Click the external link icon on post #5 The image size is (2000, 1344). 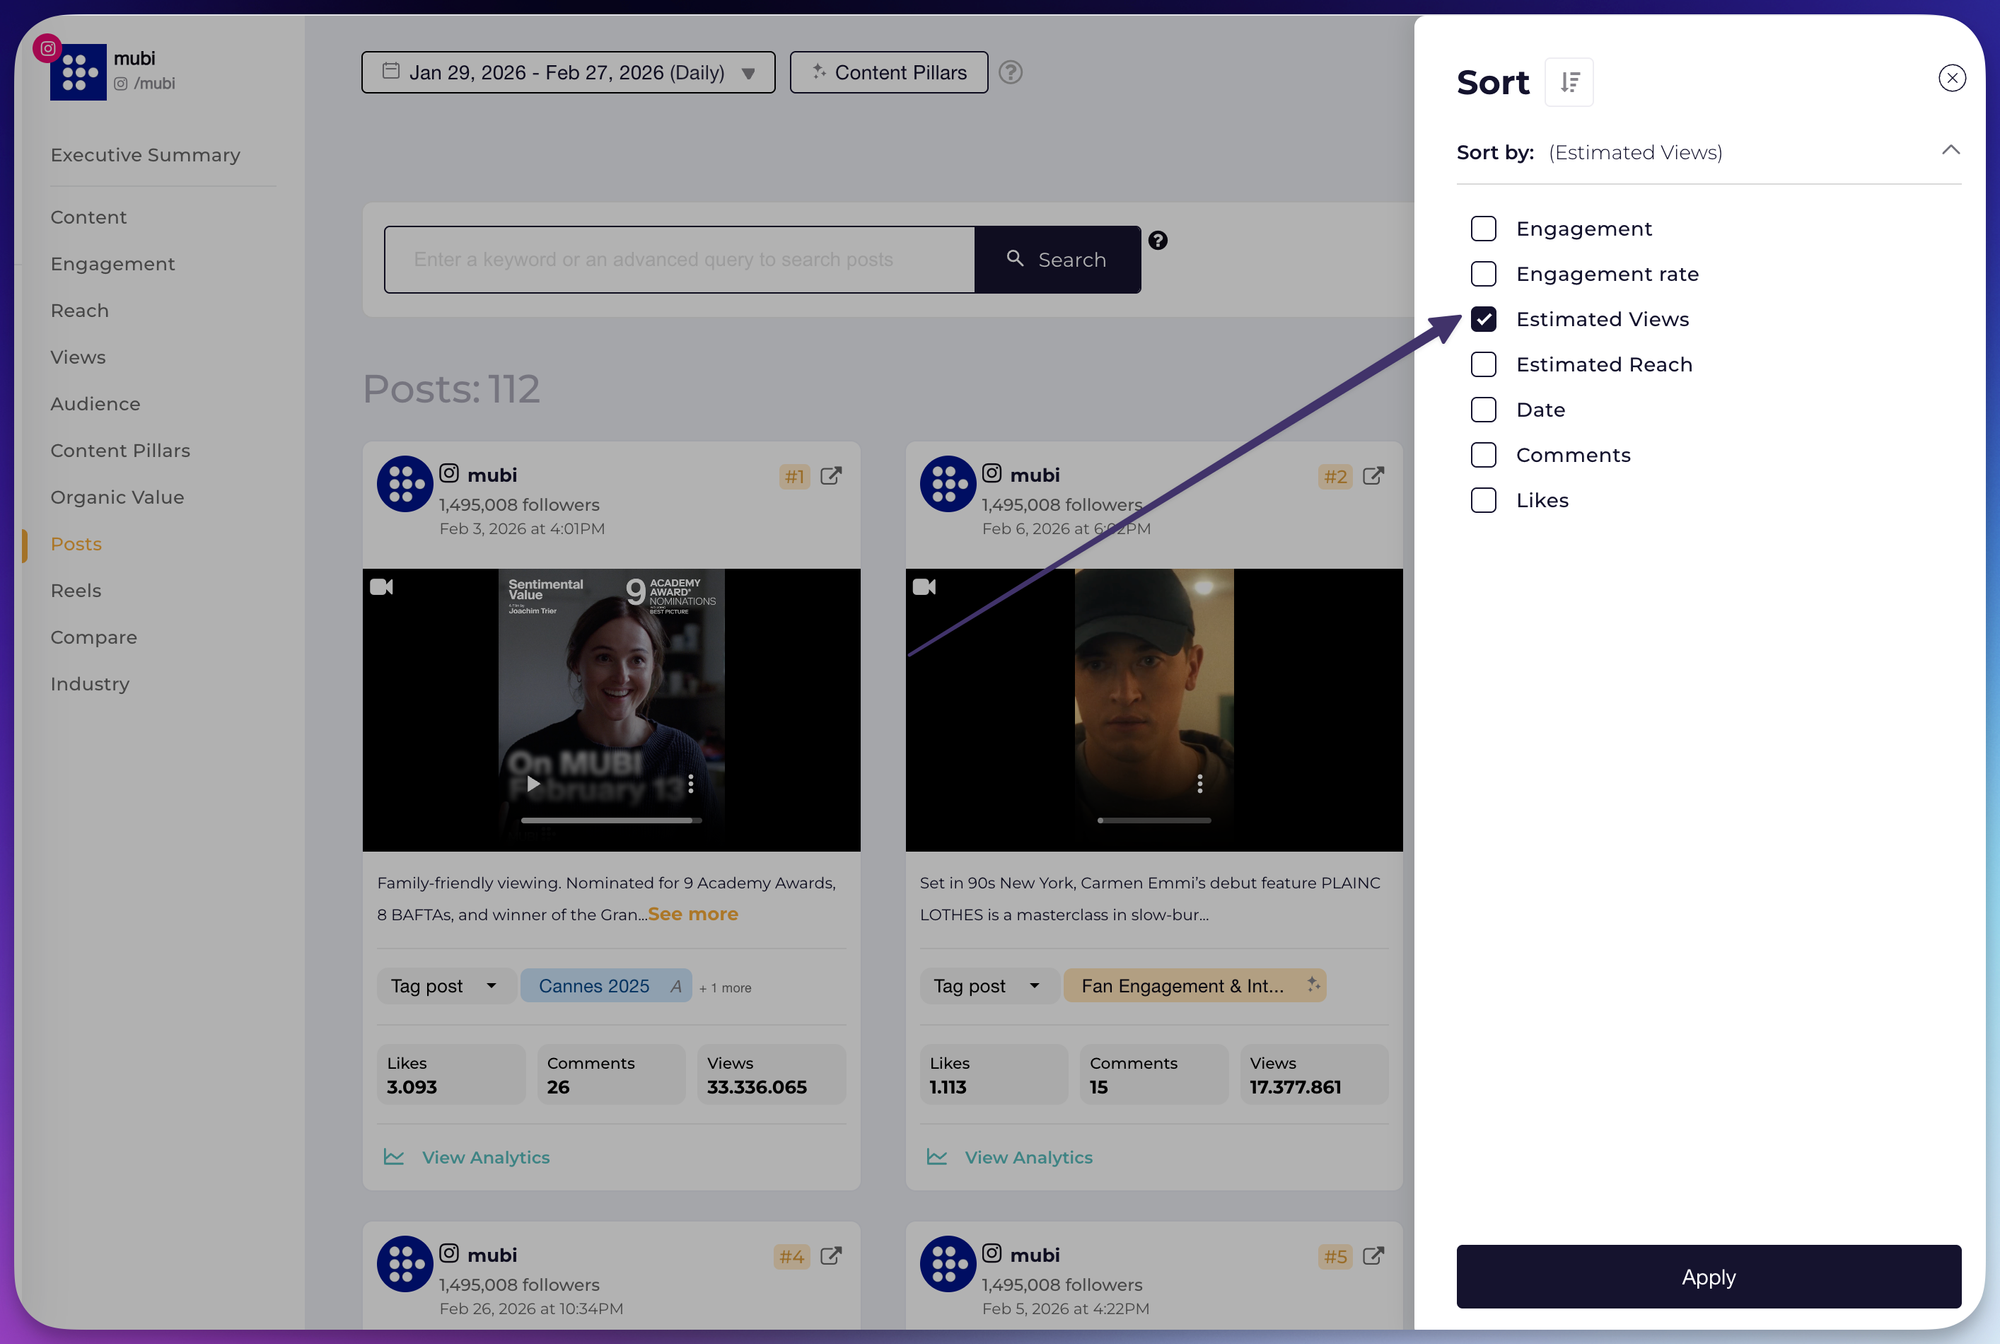coord(1374,1256)
